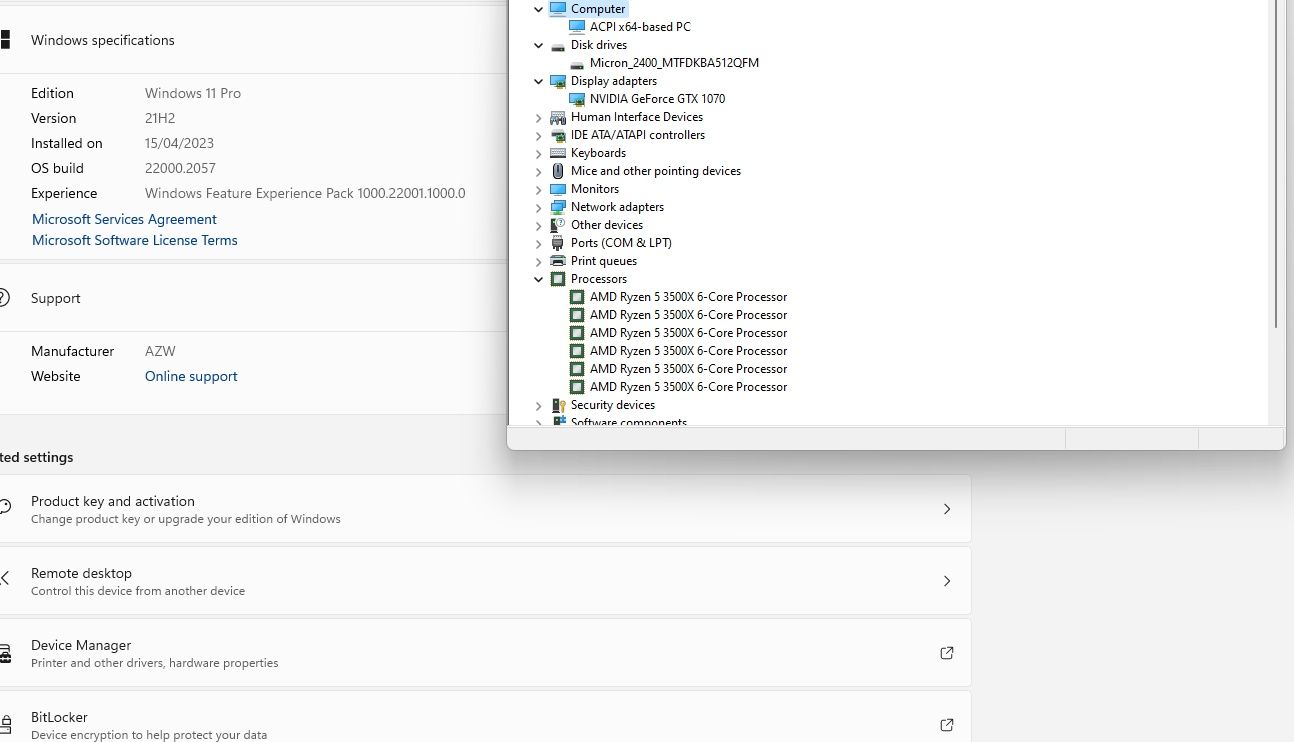Click the Security devices icon

558,405
